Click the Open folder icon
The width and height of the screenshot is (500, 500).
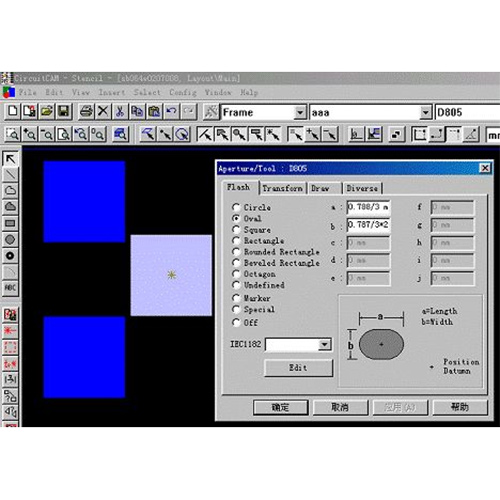47,111
